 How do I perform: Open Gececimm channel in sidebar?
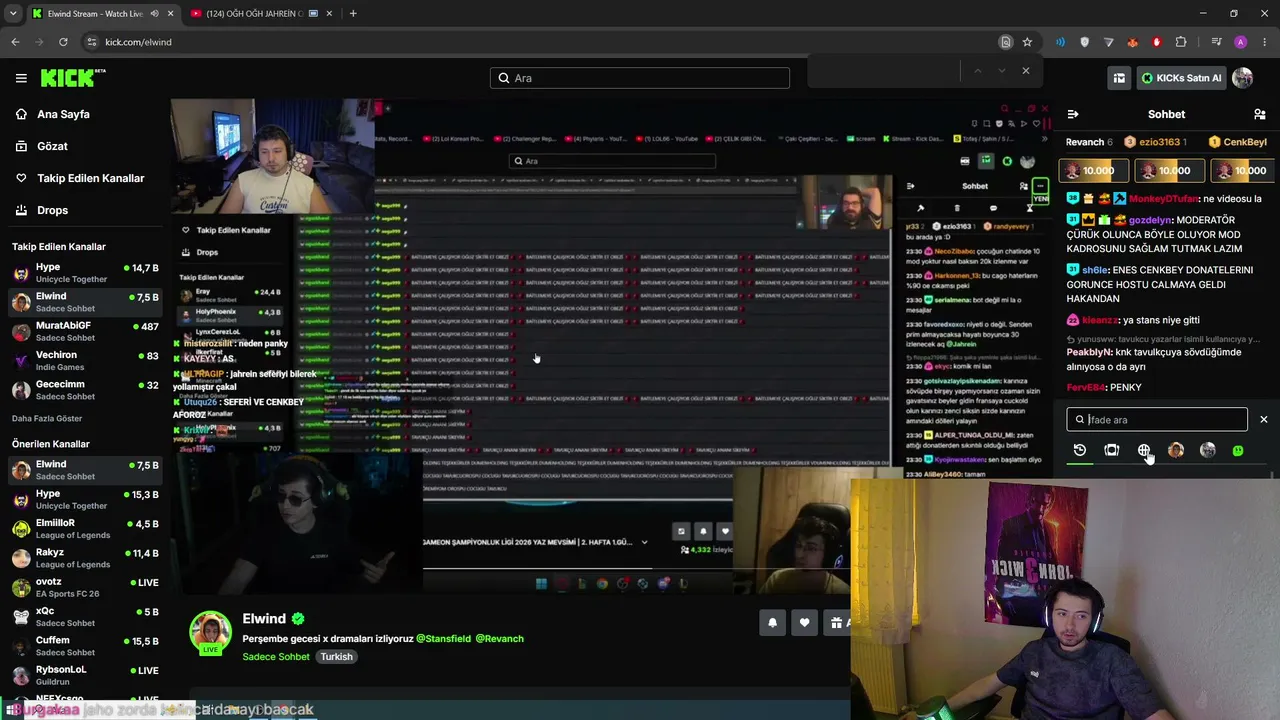[x=85, y=389]
